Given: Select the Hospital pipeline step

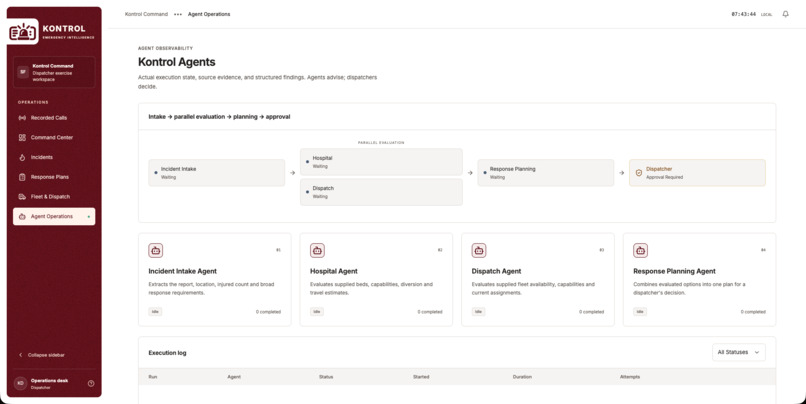Looking at the screenshot, I should (381, 162).
